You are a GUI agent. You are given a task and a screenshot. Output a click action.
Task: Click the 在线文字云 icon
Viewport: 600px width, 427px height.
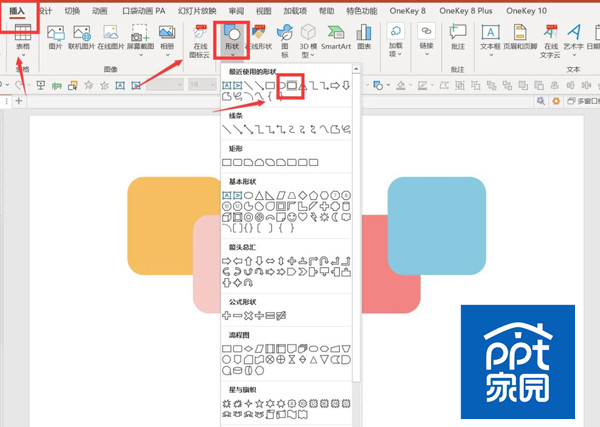[x=550, y=41]
